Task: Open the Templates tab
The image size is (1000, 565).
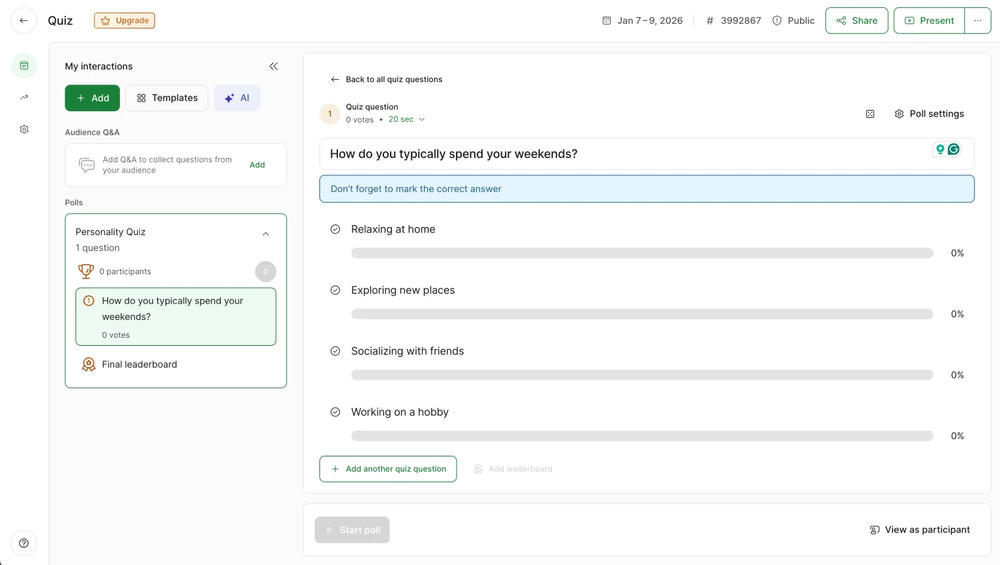Action: click(167, 98)
